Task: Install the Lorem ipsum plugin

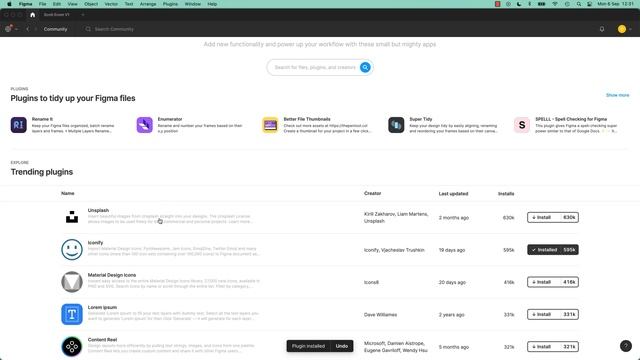Action: coord(553,314)
